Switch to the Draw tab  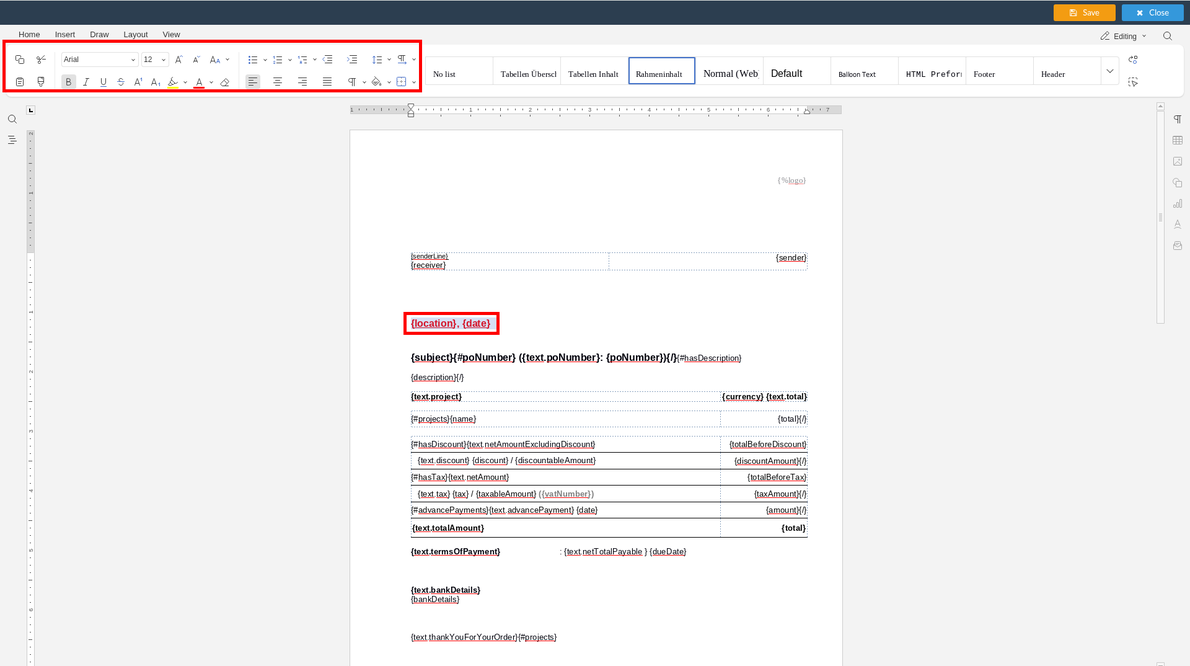pyautogui.click(x=99, y=34)
